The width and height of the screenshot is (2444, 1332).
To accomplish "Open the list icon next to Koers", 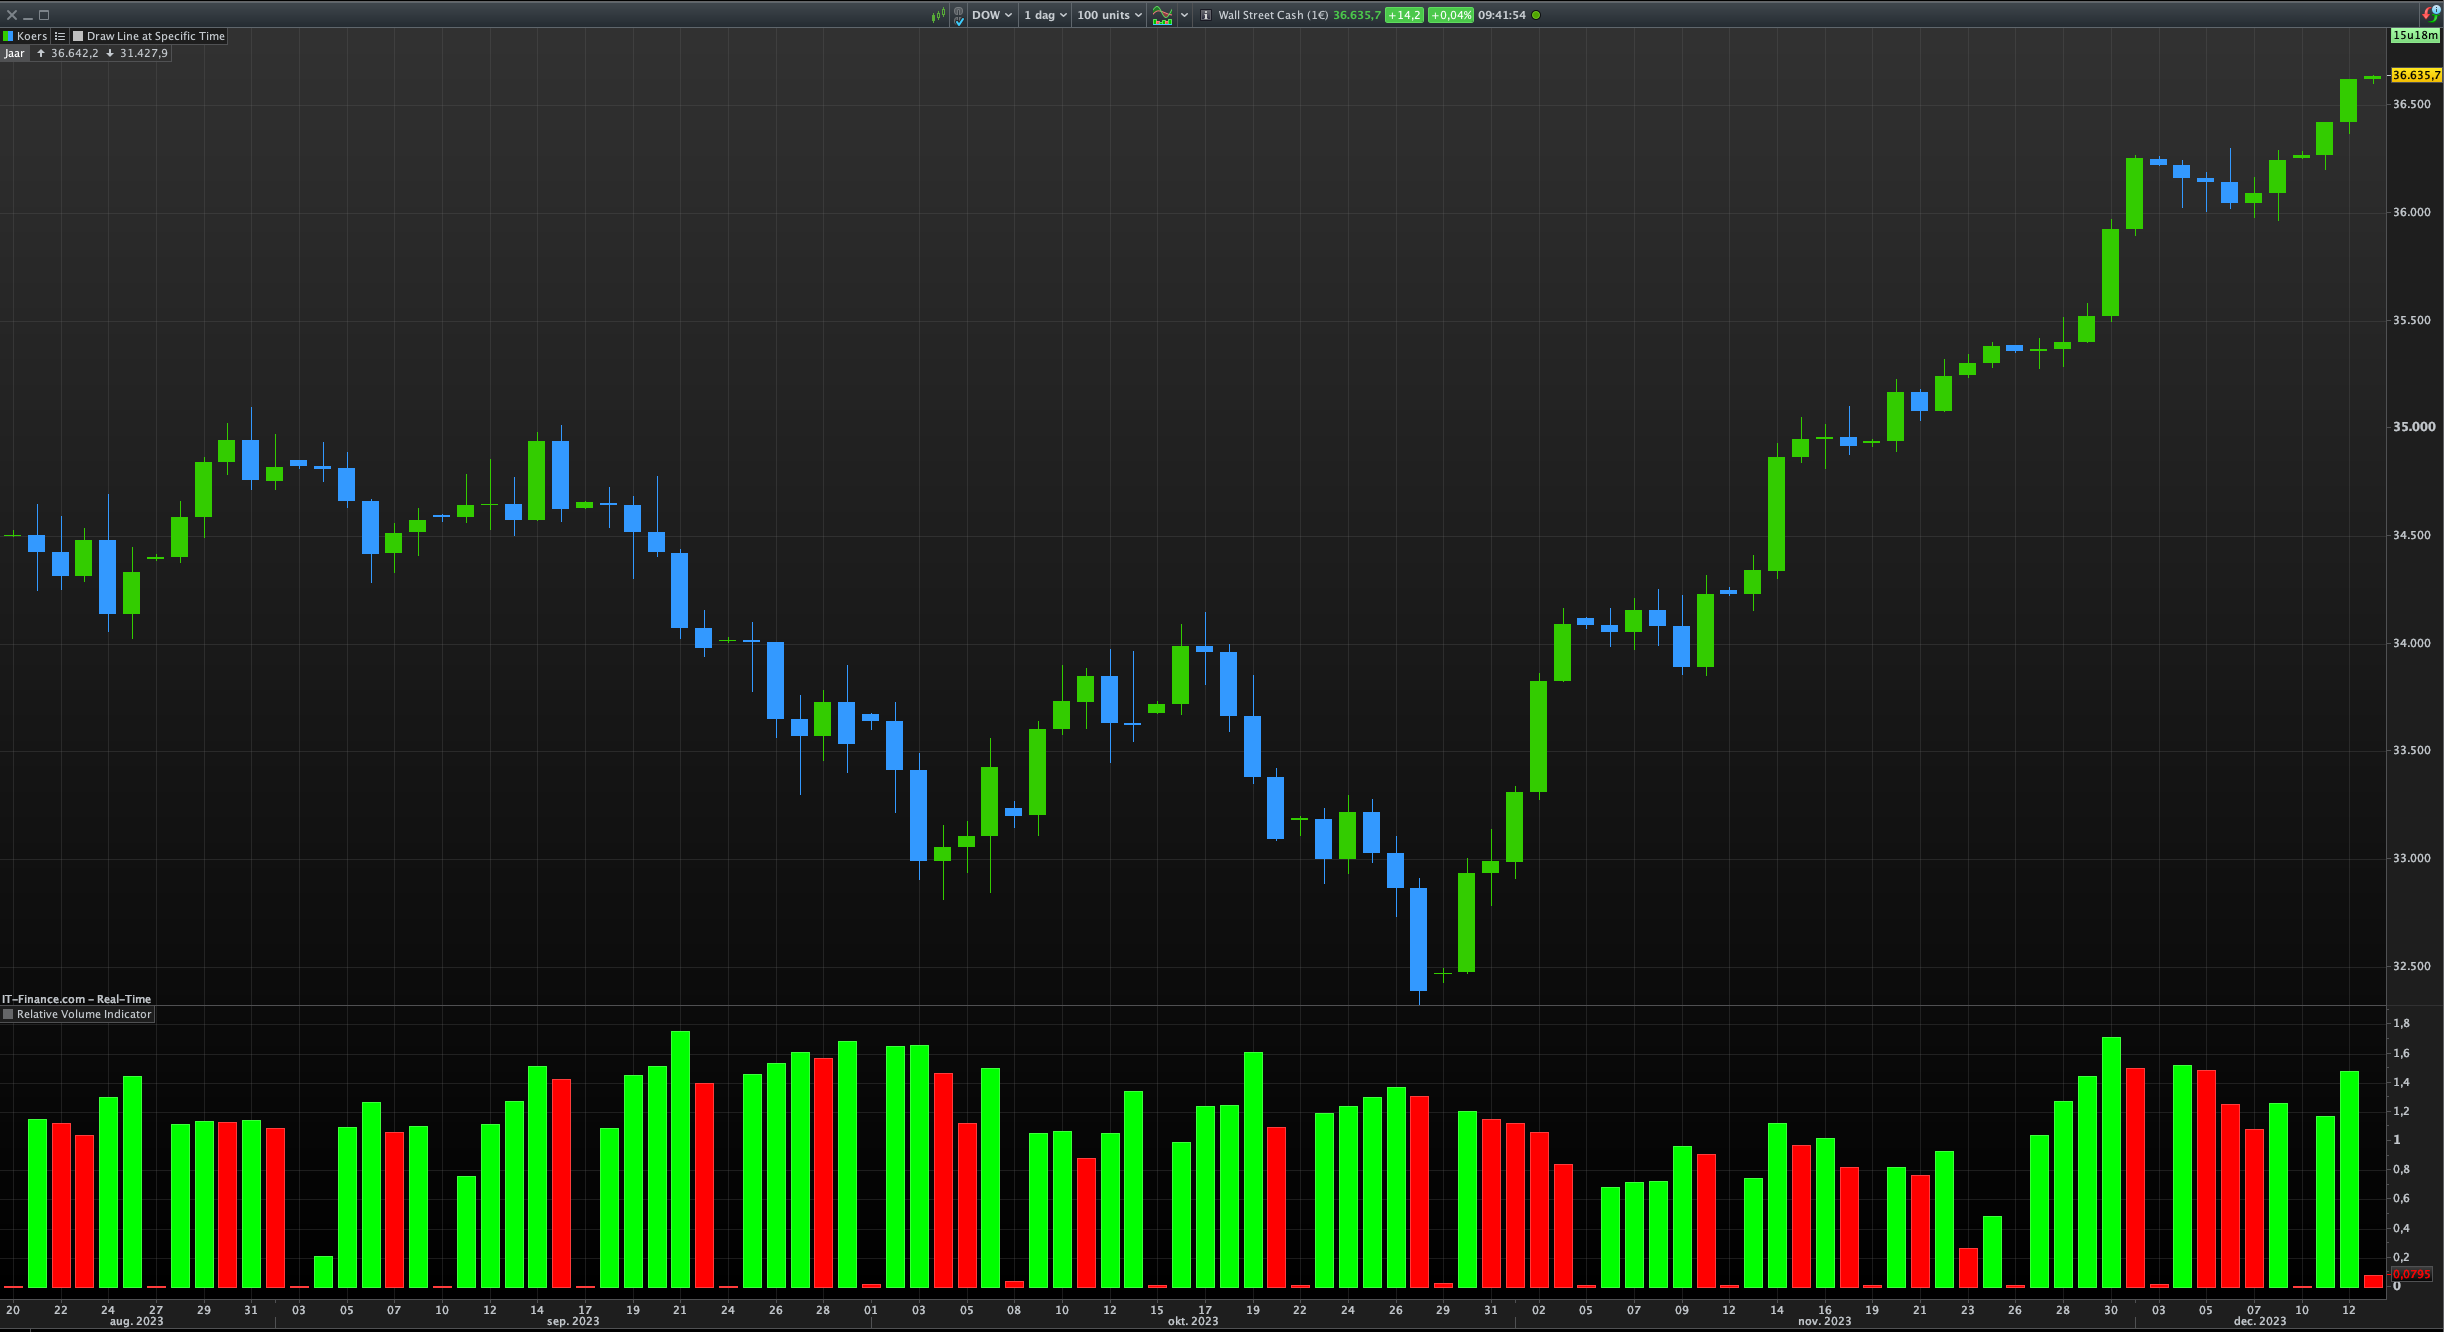I will point(60,36).
